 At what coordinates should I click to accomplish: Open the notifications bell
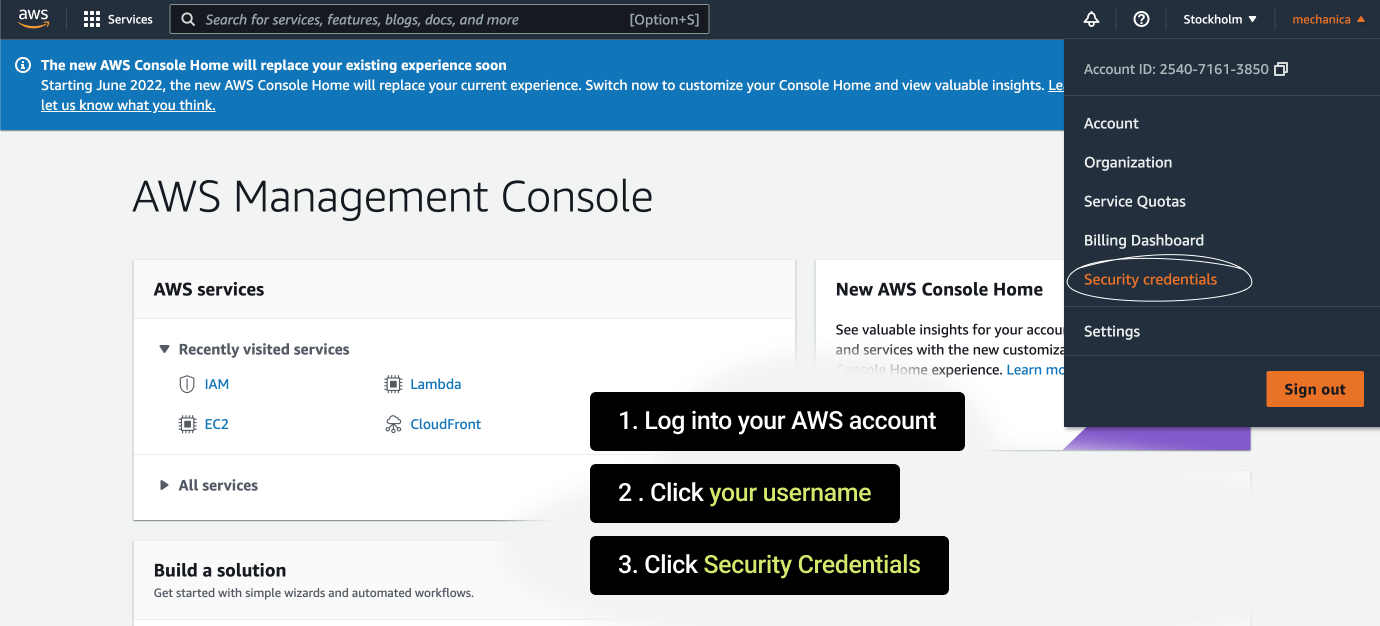pos(1092,19)
